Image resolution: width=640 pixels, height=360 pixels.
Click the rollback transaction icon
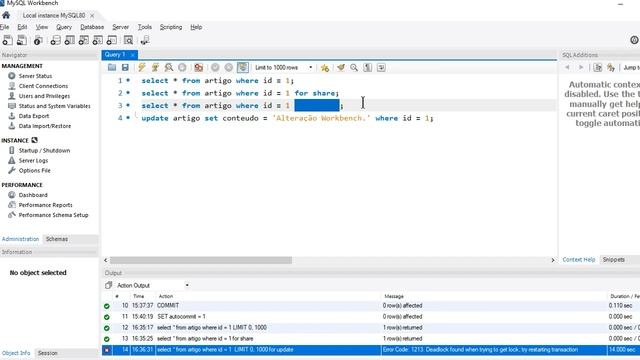click(x=229, y=67)
